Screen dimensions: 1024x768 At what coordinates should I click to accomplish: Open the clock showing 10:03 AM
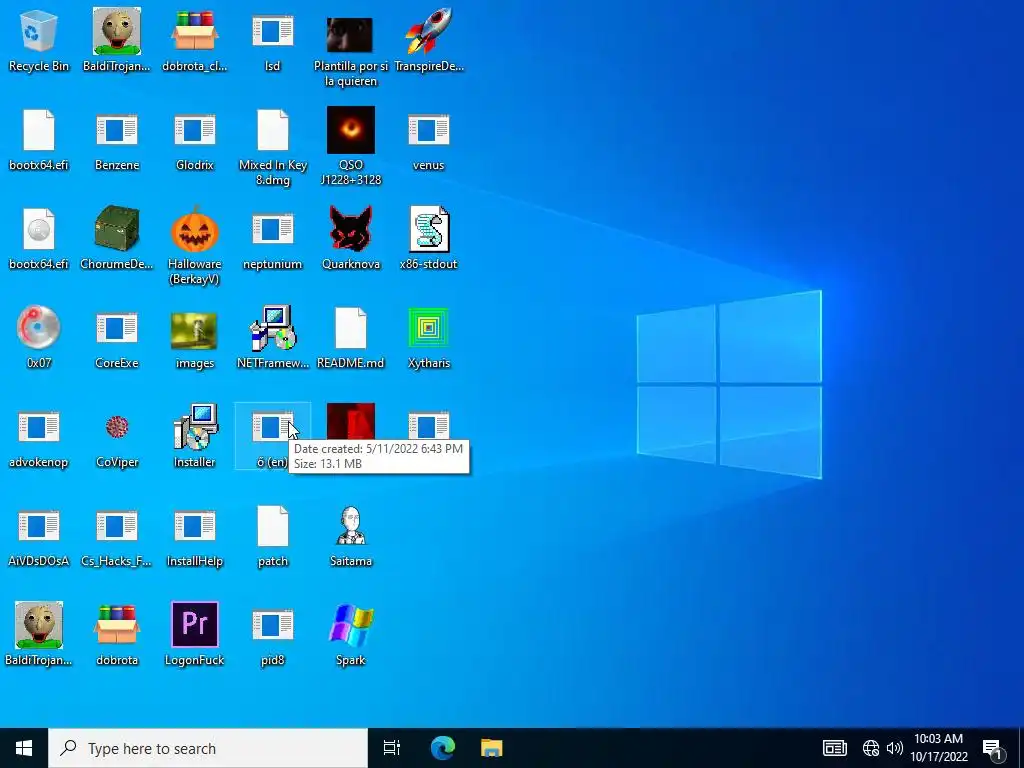pyautogui.click(x=938, y=748)
